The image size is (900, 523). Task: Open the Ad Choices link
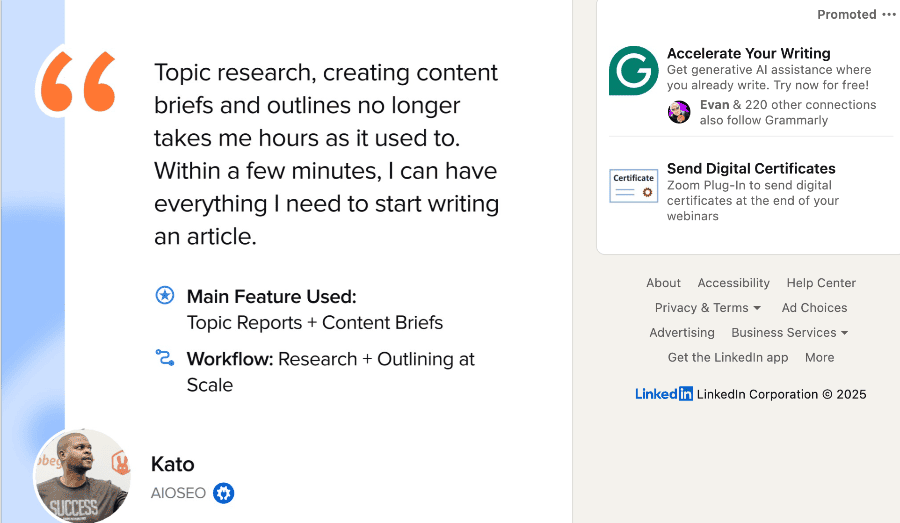(814, 308)
